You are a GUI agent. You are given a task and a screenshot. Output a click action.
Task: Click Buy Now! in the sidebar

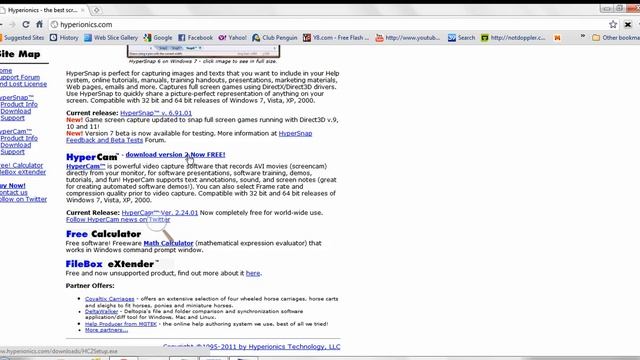tap(13, 186)
